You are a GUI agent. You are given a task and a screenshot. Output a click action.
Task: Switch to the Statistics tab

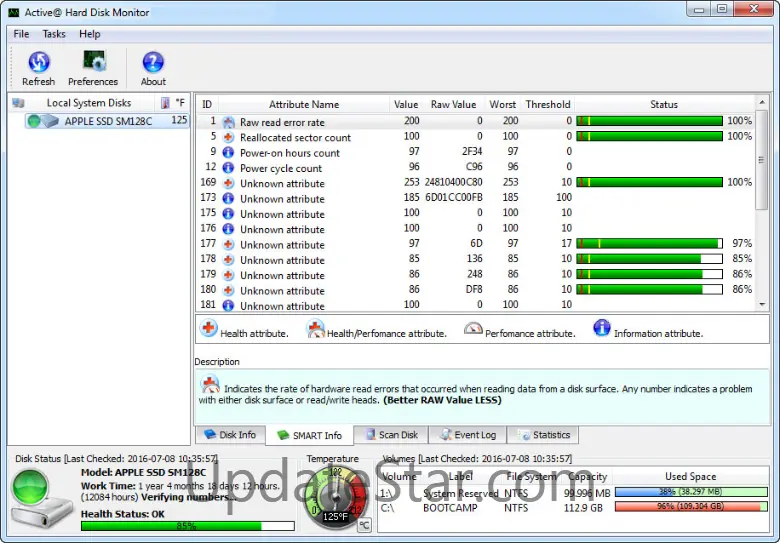click(543, 435)
